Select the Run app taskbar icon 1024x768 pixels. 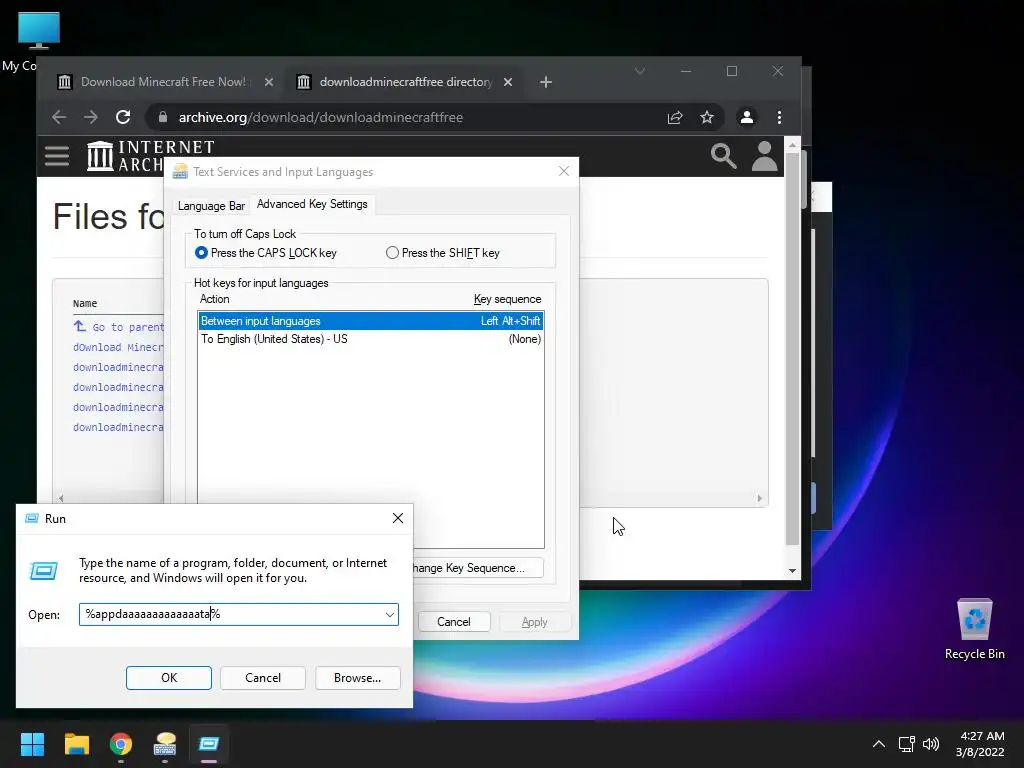(209, 744)
